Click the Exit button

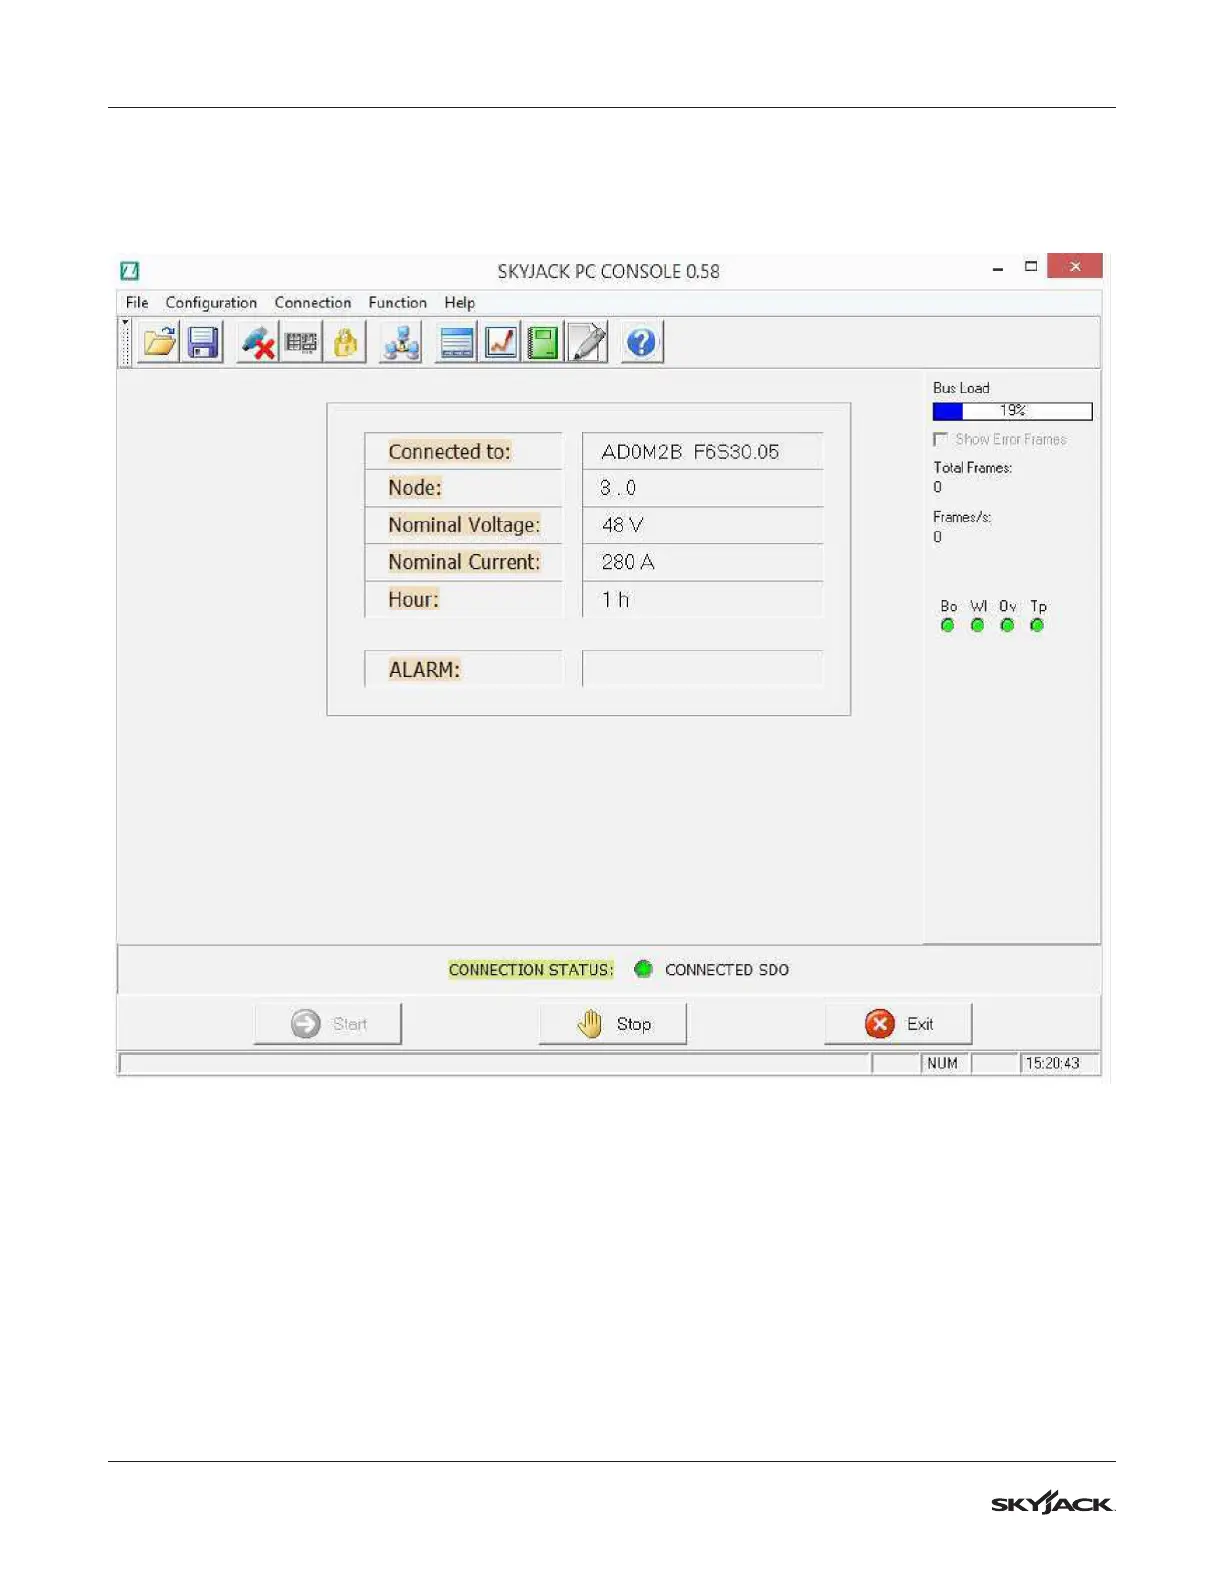tap(898, 1024)
